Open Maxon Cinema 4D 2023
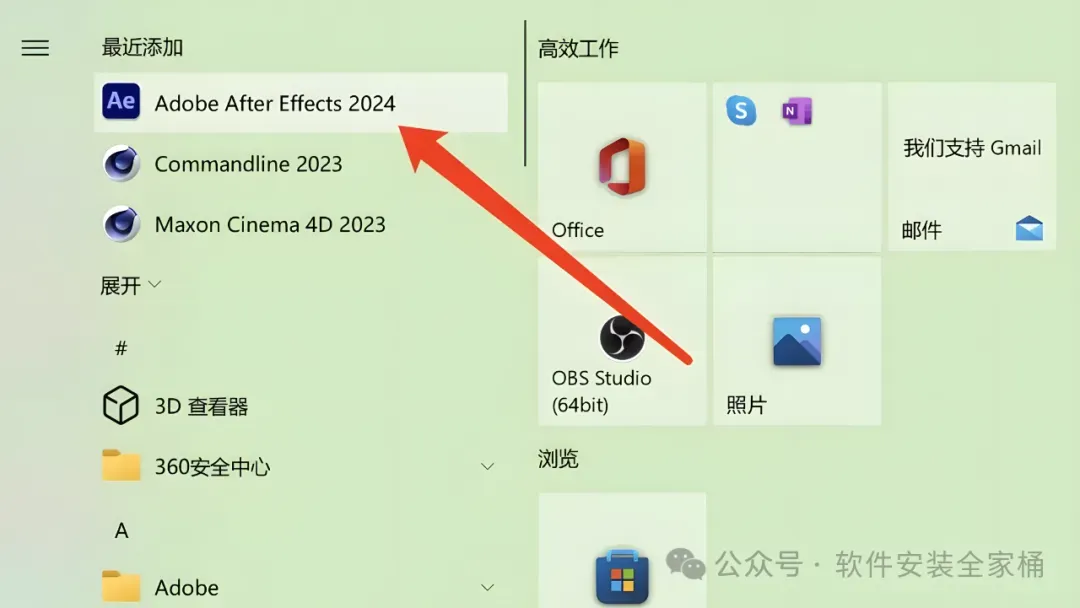 301,224
